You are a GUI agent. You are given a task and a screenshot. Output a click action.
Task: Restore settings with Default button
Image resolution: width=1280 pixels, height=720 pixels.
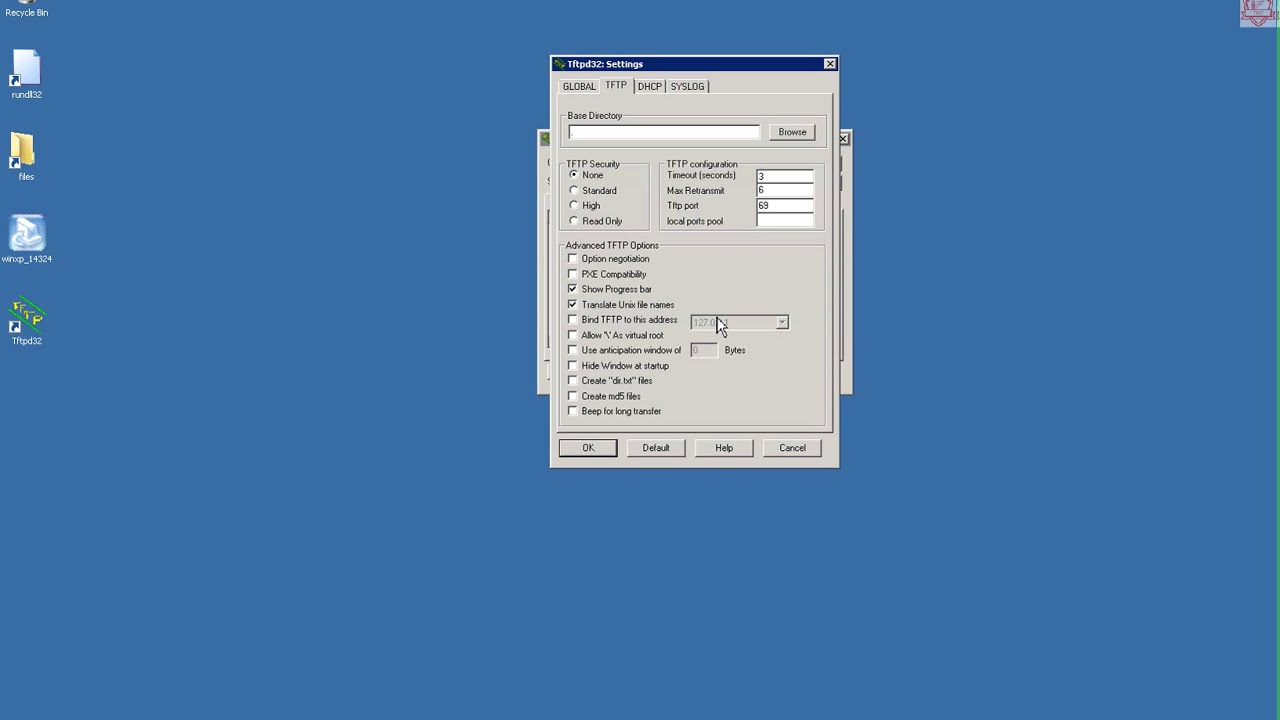(656, 448)
